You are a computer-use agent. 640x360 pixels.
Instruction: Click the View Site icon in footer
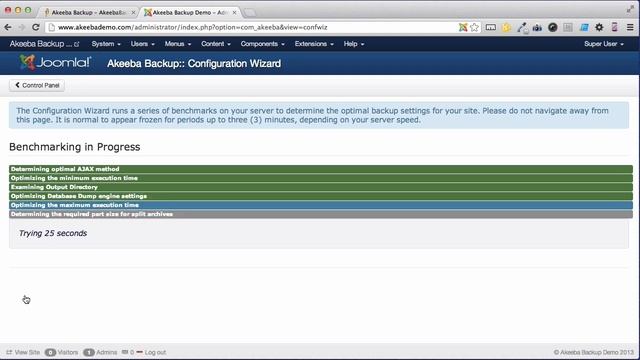tap(9, 352)
